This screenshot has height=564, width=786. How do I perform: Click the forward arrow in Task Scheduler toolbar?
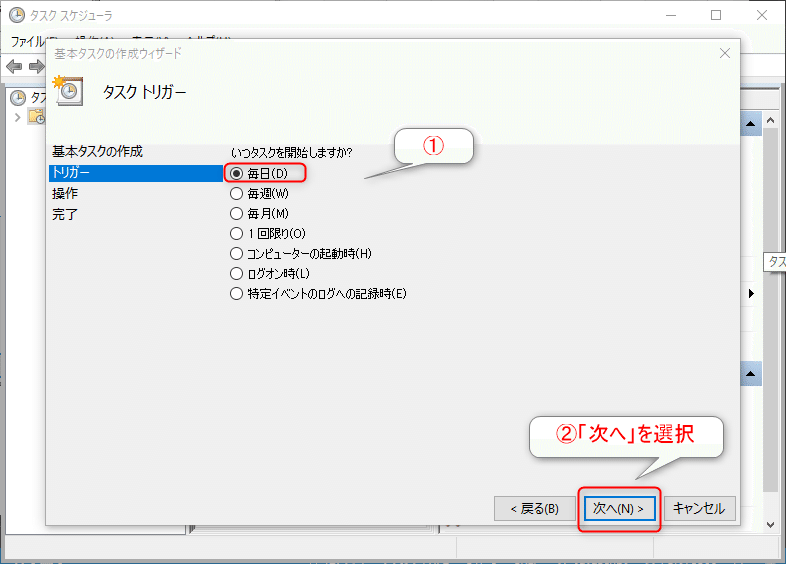pos(37,66)
